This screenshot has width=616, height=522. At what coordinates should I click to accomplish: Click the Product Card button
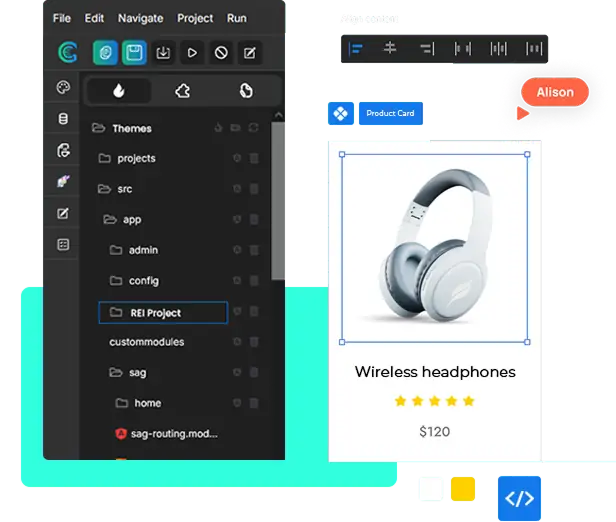pyautogui.click(x=390, y=114)
